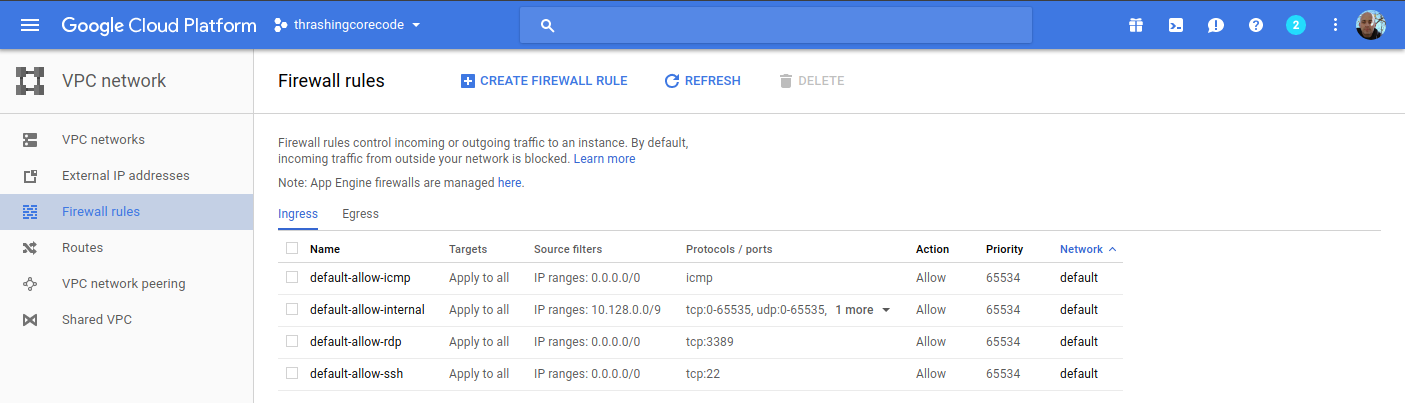This screenshot has width=1405, height=403.
Task: Open VPC network peering in sidebar
Action: coord(124,284)
